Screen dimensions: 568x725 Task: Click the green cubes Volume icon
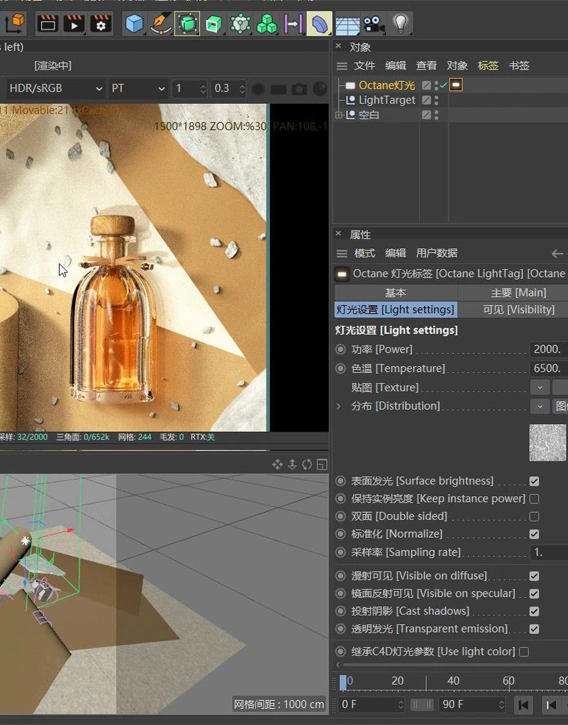pos(267,23)
